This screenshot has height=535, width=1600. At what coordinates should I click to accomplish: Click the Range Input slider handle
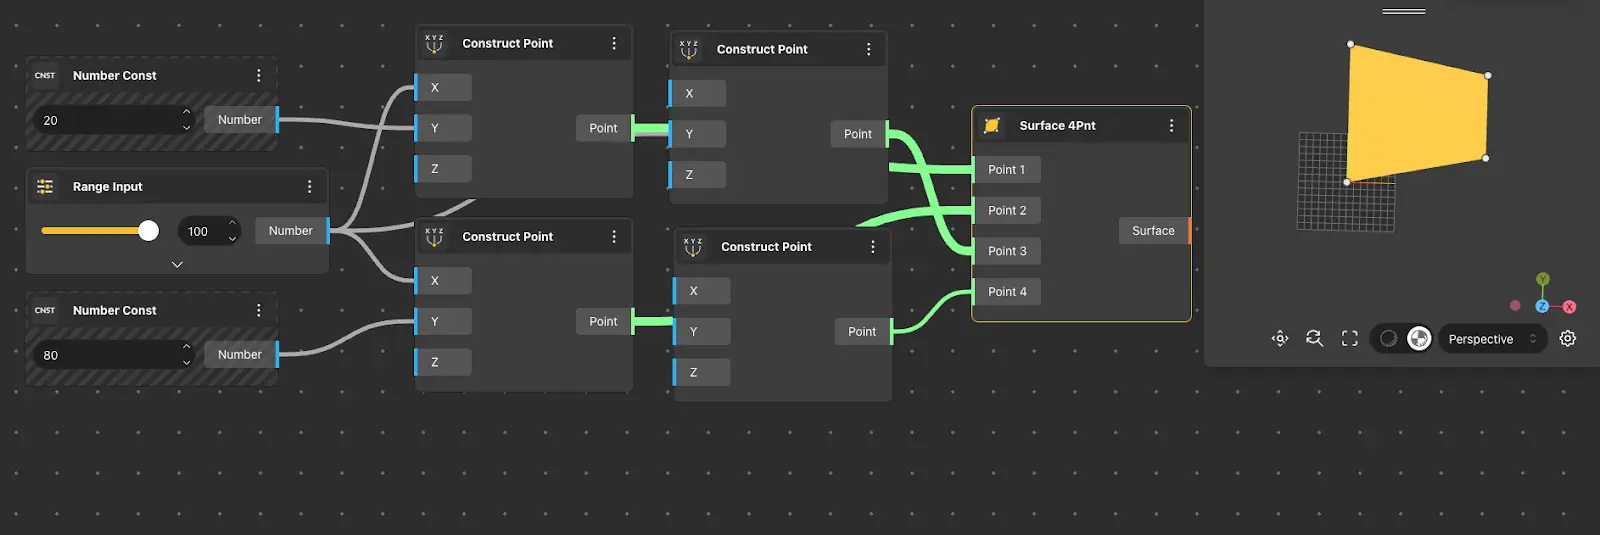(148, 231)
